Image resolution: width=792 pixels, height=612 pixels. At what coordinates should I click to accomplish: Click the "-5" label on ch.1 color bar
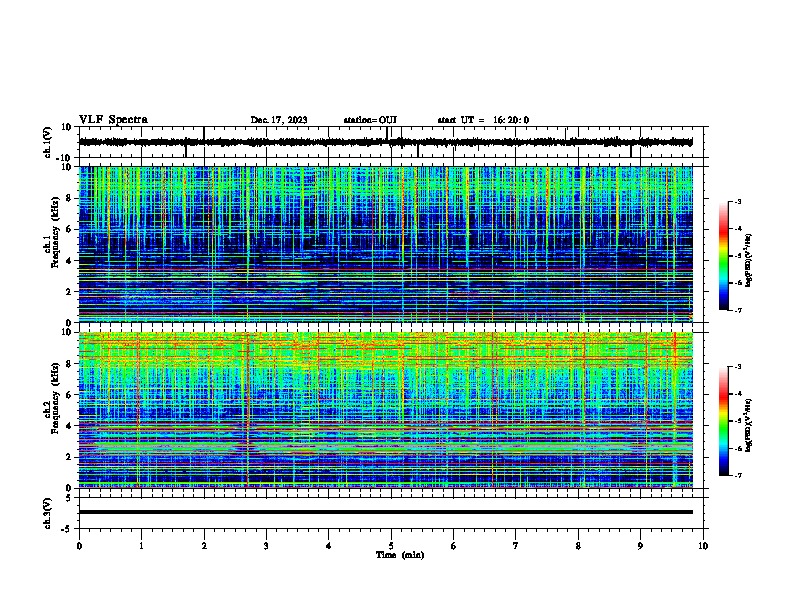pyautogui.click(x=737, y=256)
